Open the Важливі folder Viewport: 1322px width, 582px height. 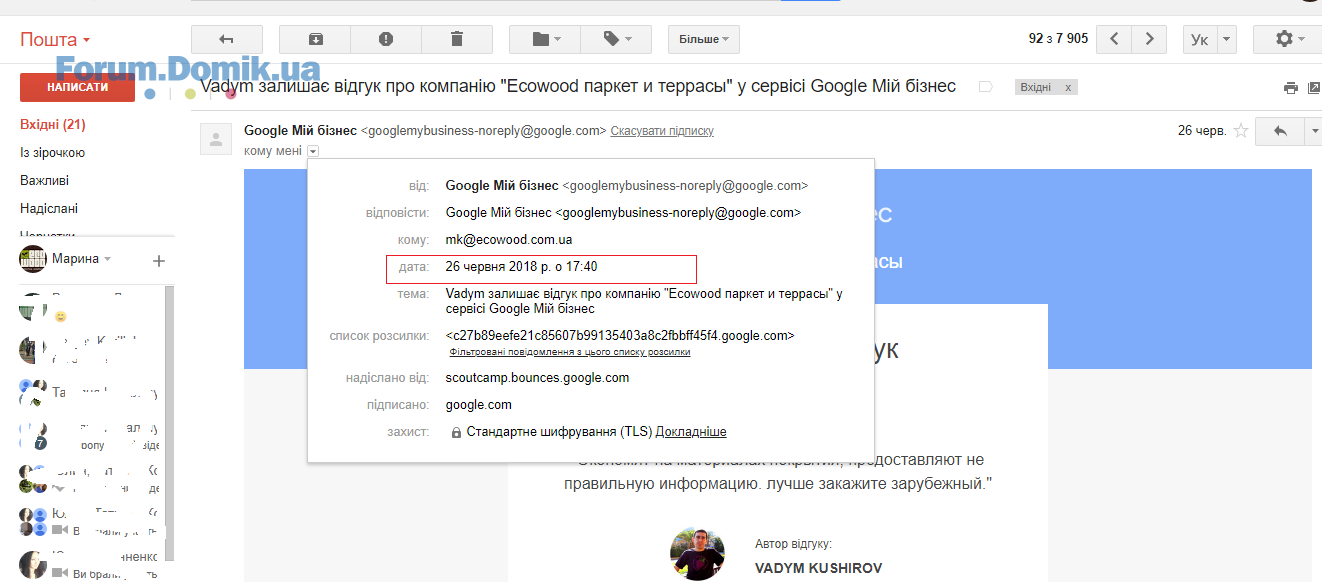pyautogui.click(x=44, y=181)
